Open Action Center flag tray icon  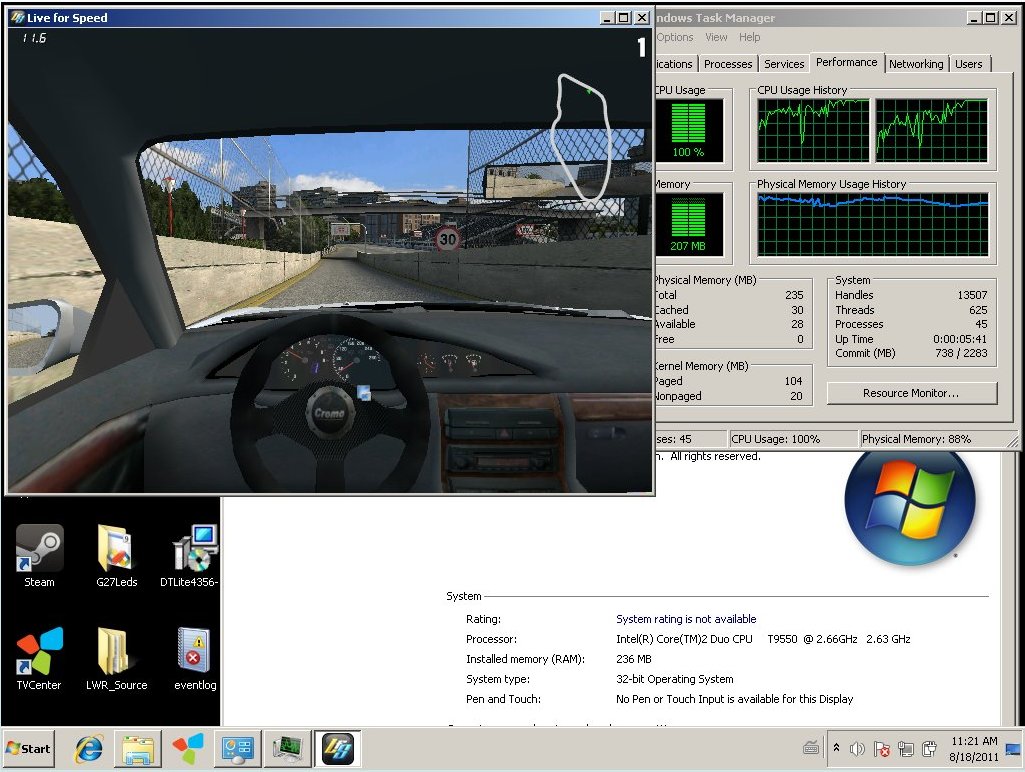(881, 749)
